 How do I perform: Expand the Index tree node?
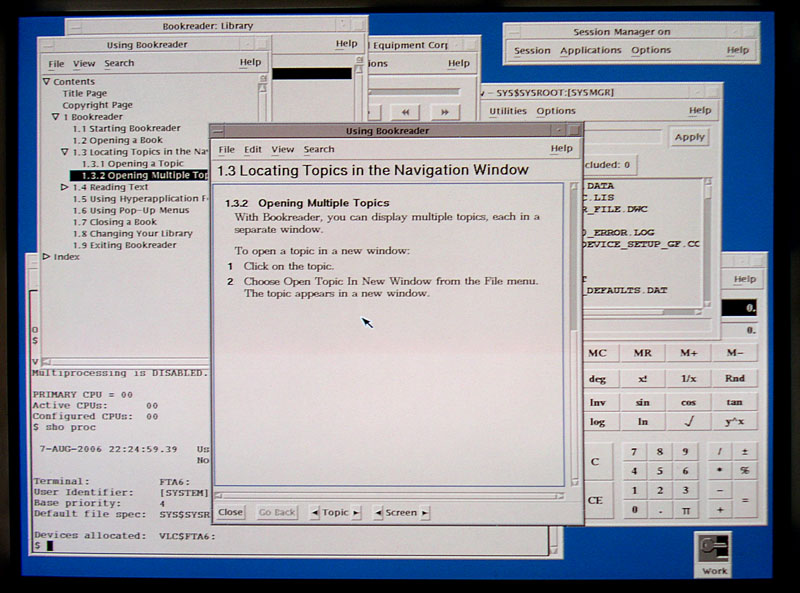[46, 257]
